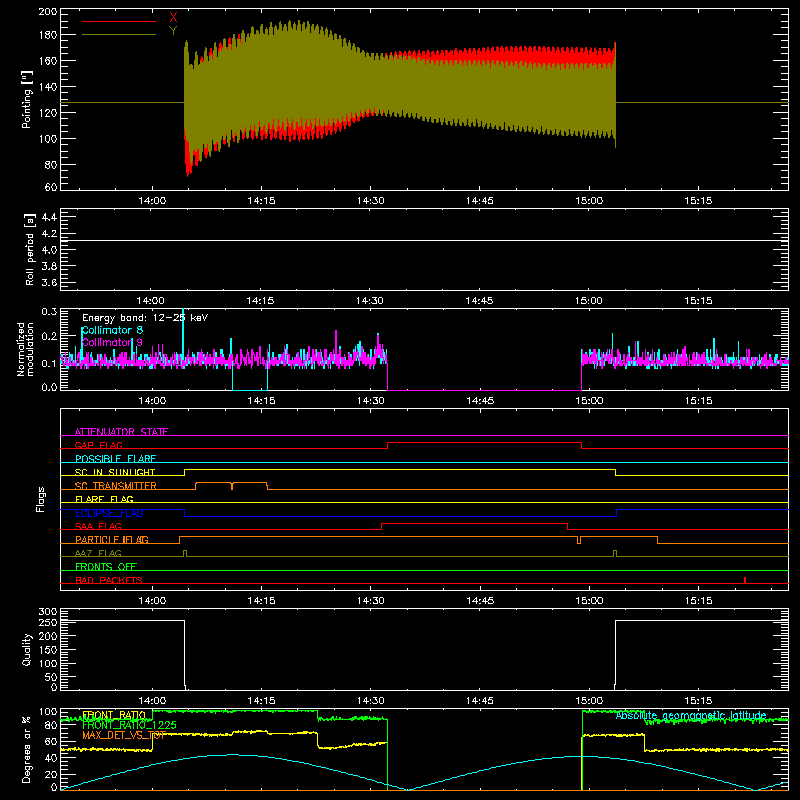Click the 'Pointing' y-axis title
This screenshot has height=800, width=800.
click(27, 99)
